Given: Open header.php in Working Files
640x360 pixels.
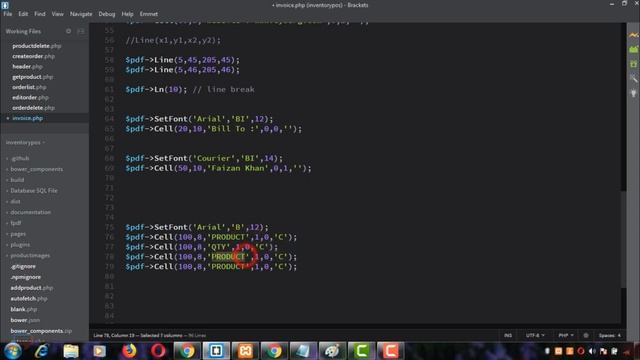Looking at the screenshot, I should 27,67.
